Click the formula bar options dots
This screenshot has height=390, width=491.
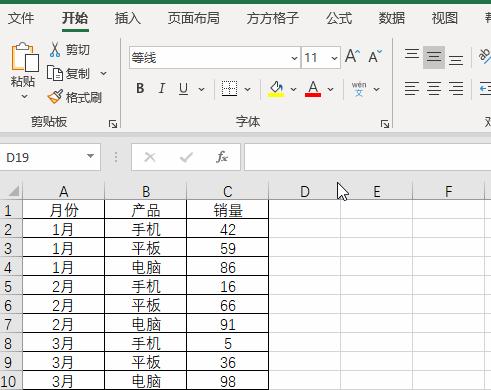(116, 157)
